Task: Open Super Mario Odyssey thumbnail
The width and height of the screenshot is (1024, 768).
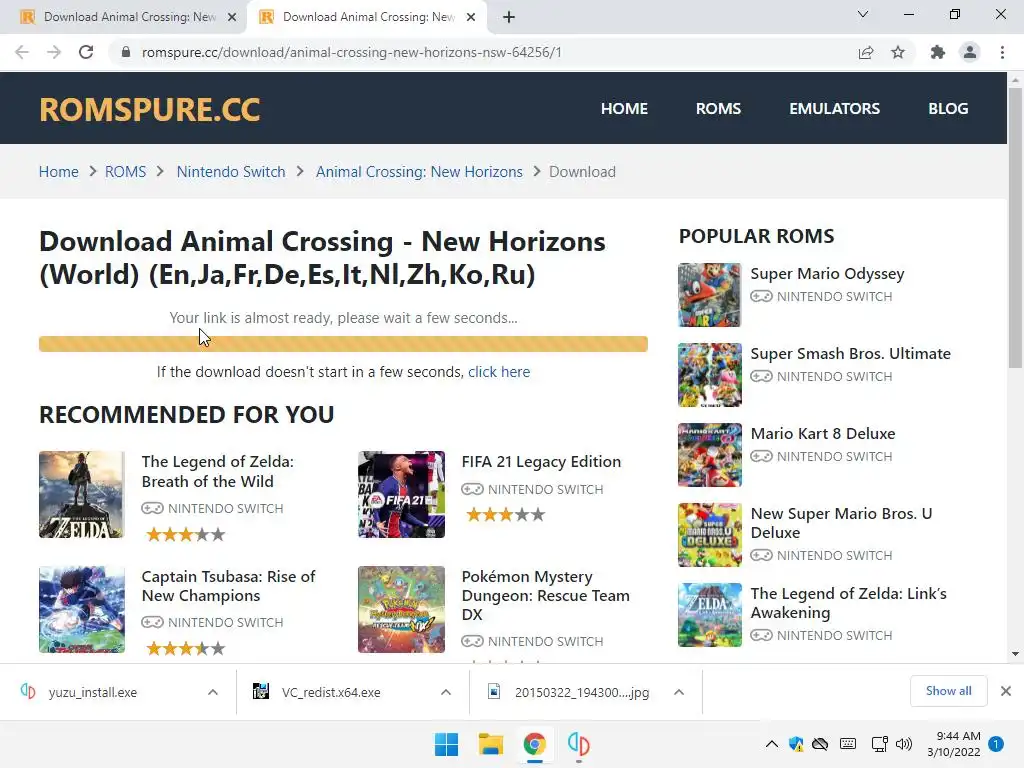Action: click(710, 295)
